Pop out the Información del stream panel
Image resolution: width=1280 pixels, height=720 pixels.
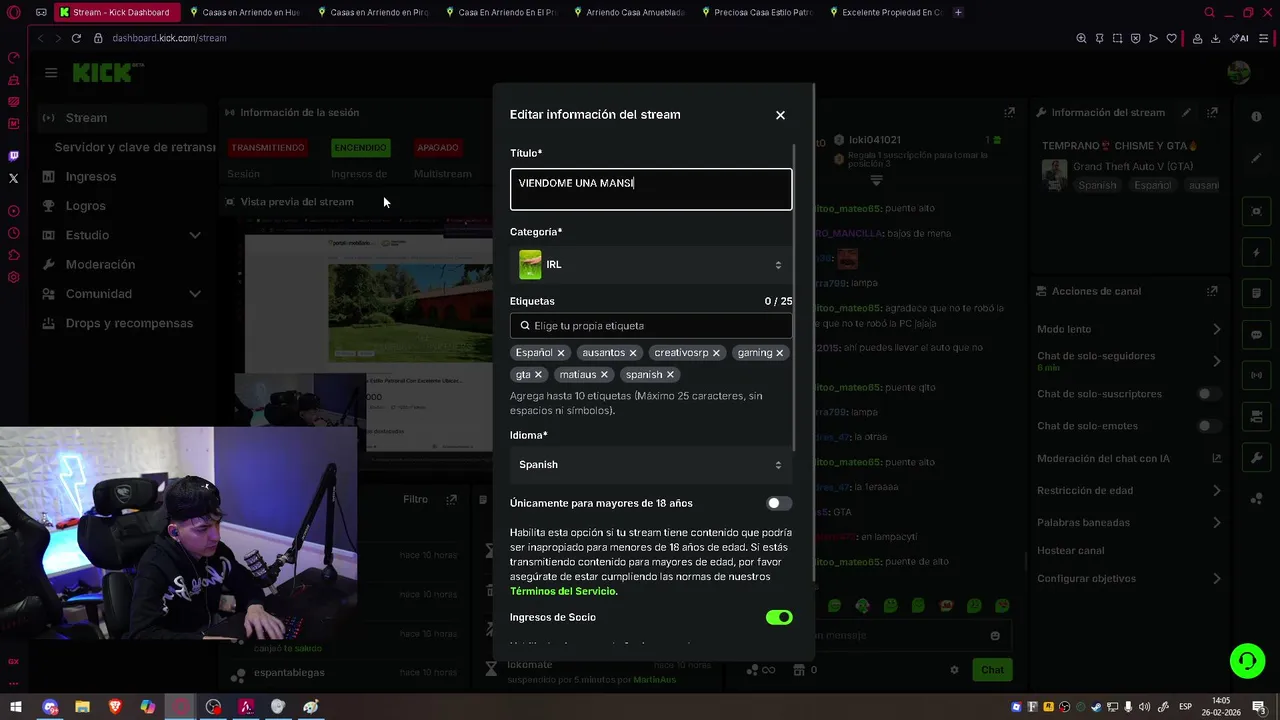click(1213, 113)
